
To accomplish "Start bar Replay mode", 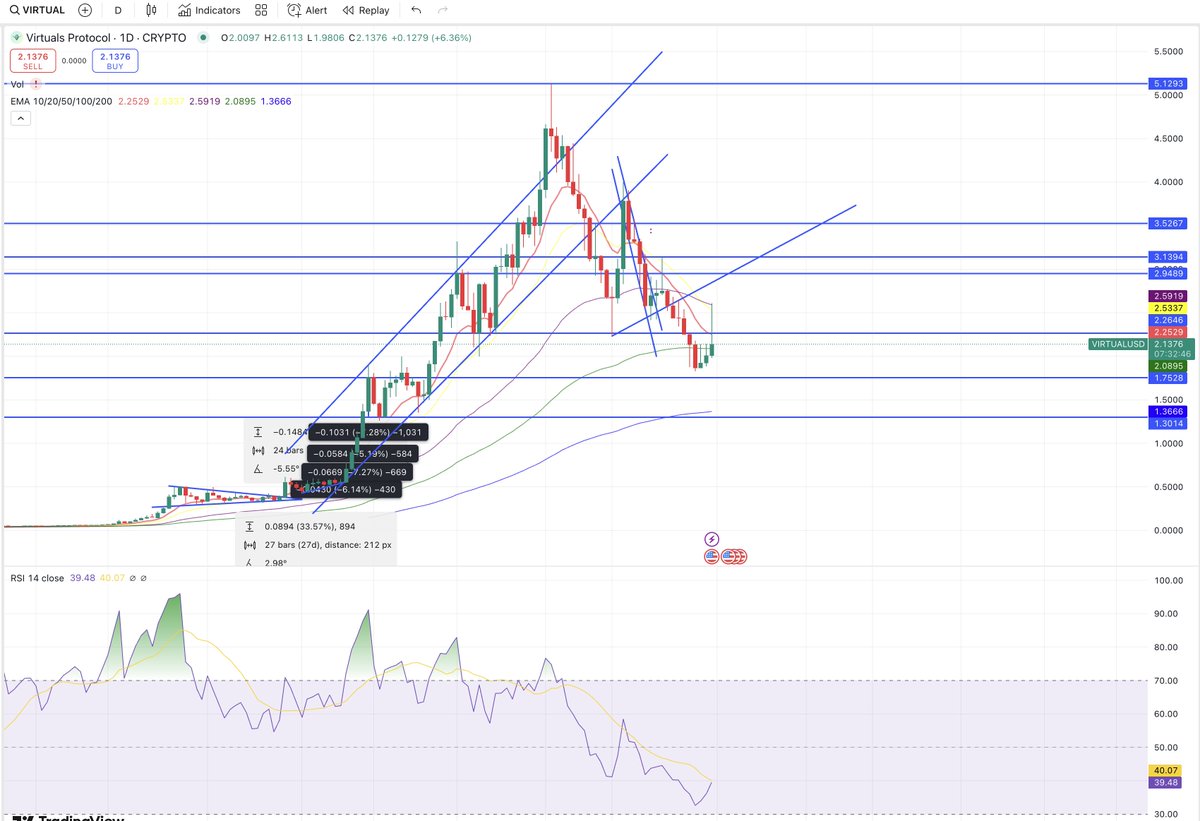I will (365, 10).
